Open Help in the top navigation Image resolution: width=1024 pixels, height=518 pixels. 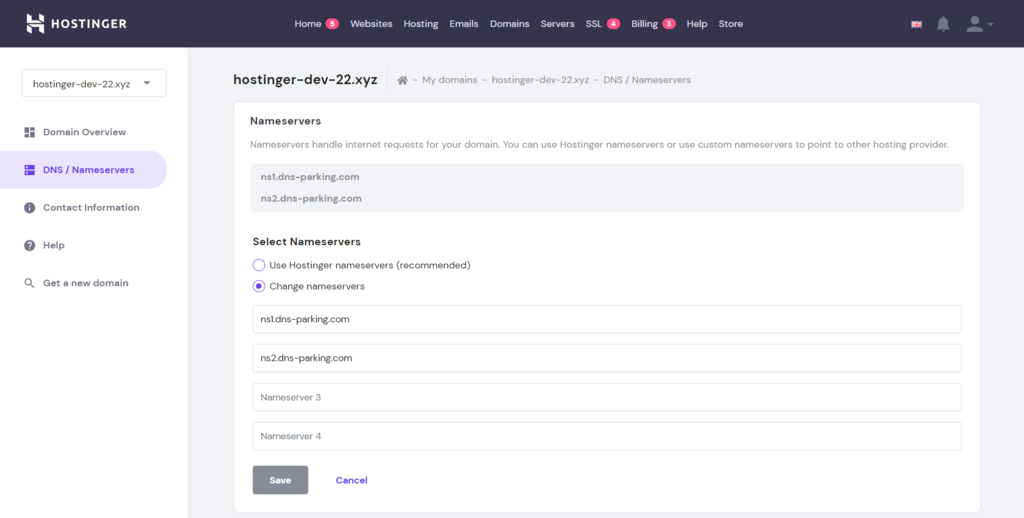point(697,24)
